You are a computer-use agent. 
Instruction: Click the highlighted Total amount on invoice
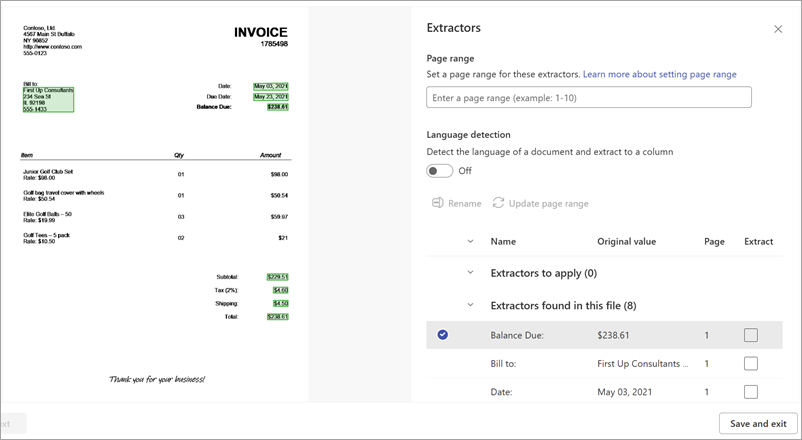[x=277, y=316]
